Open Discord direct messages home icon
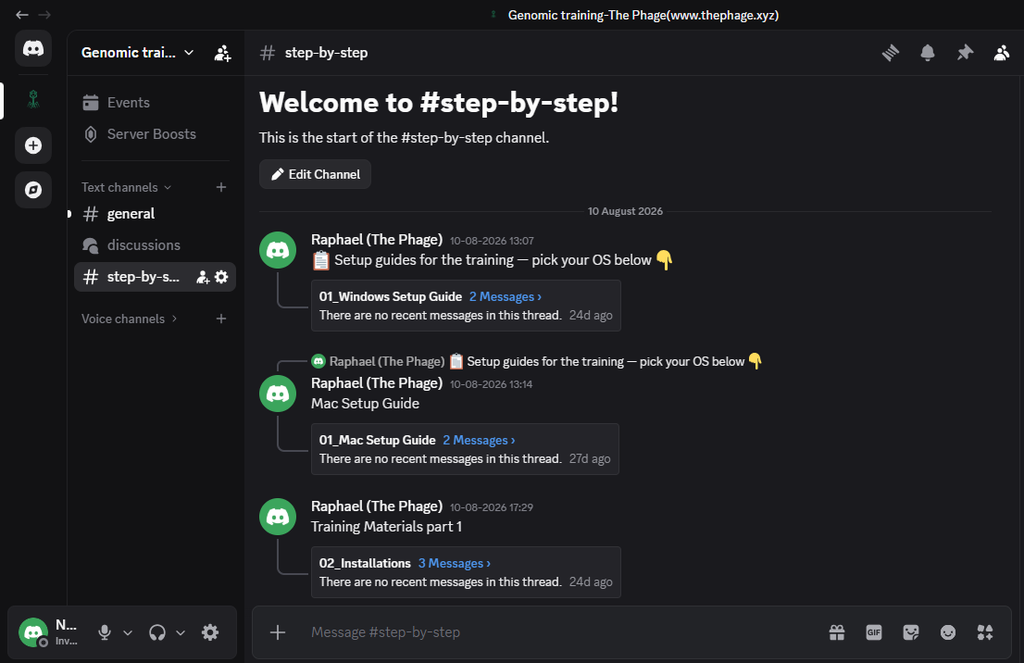The width and height of the screenshot is (1024, 663). 33,48
